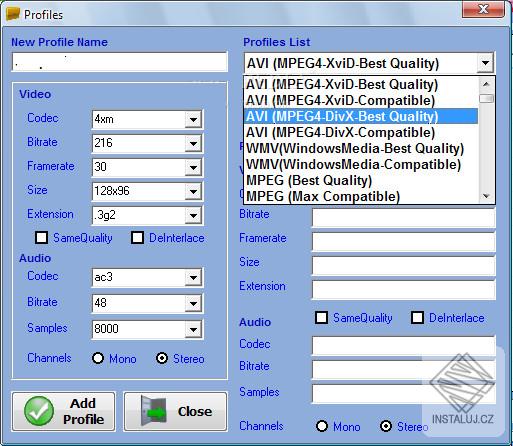Enable left panel SameQuality checkbox

point(41,238)
